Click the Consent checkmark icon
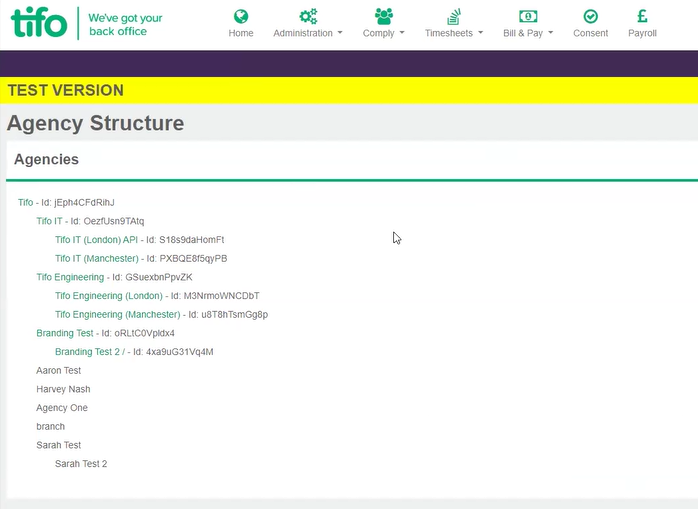Screen dimensions: 698x509 590,16
